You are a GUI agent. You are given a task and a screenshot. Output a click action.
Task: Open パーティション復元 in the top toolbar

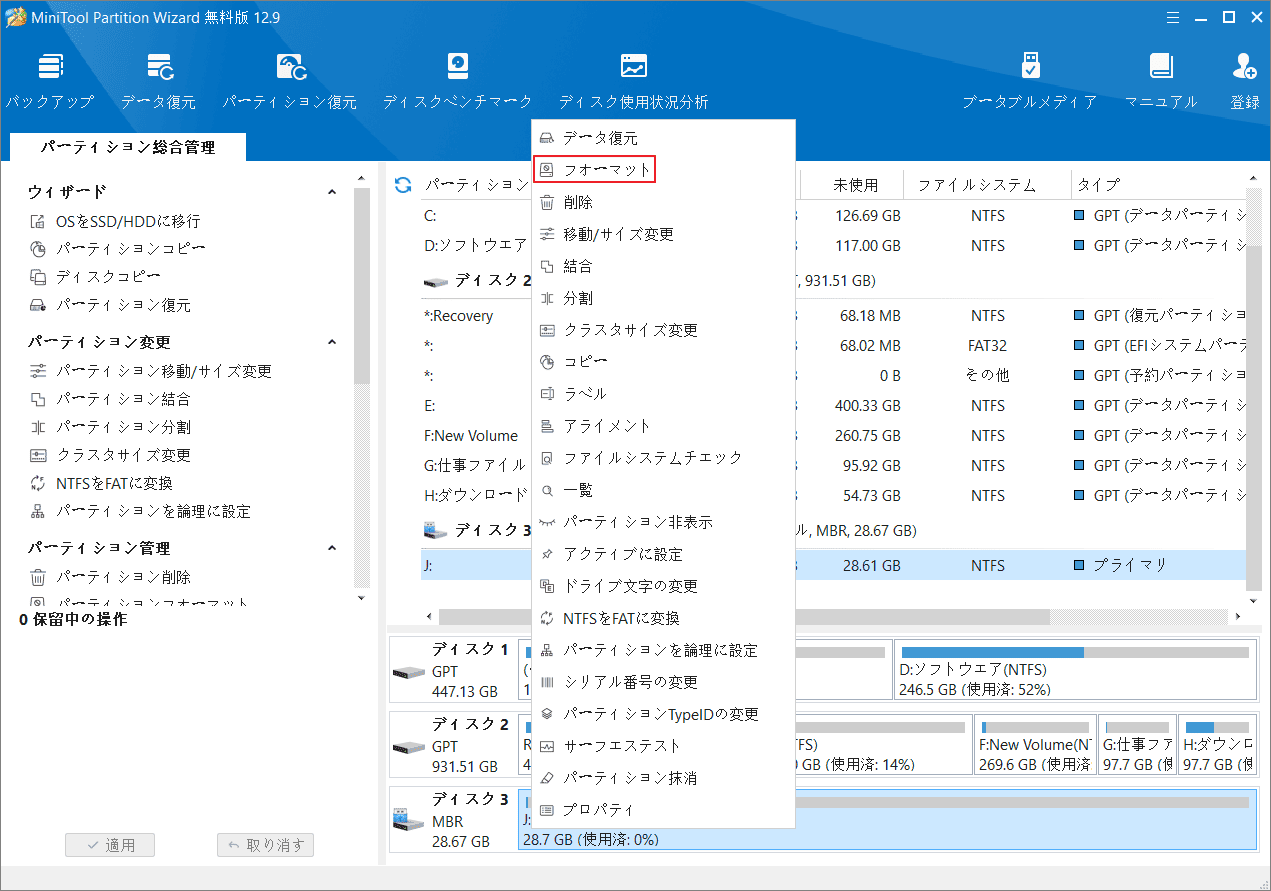pos(290,81)
